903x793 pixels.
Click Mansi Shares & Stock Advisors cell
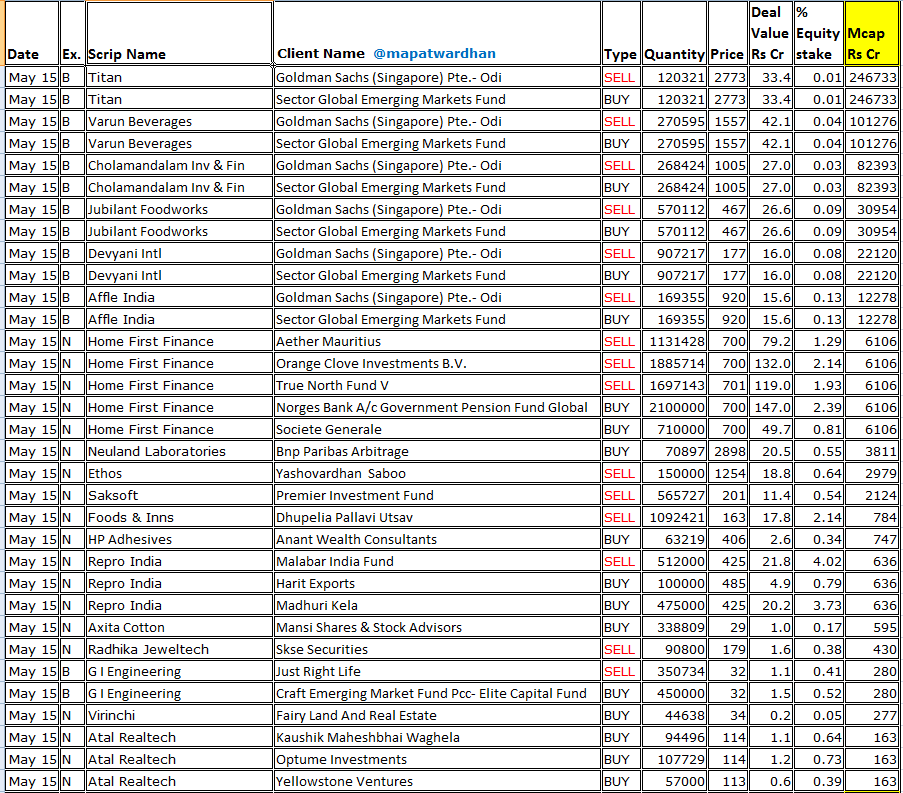point(437,627)
